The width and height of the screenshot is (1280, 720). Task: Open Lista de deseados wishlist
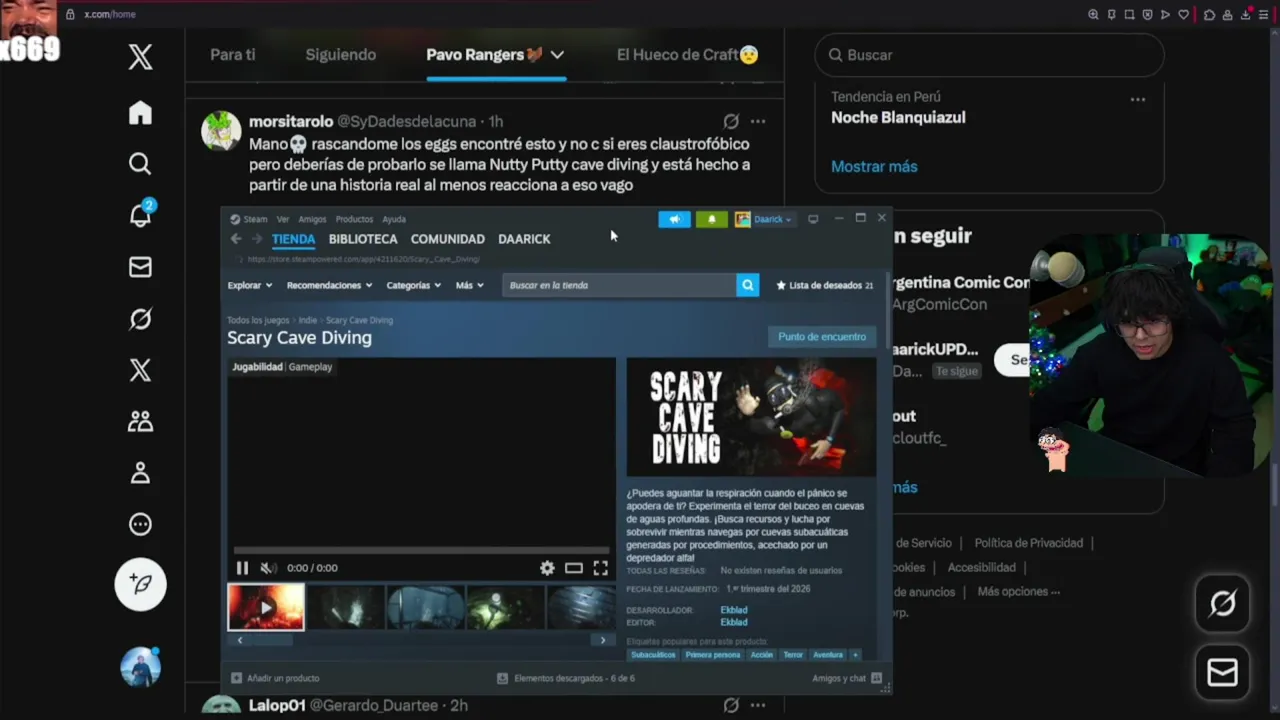(x=825, y=285)
